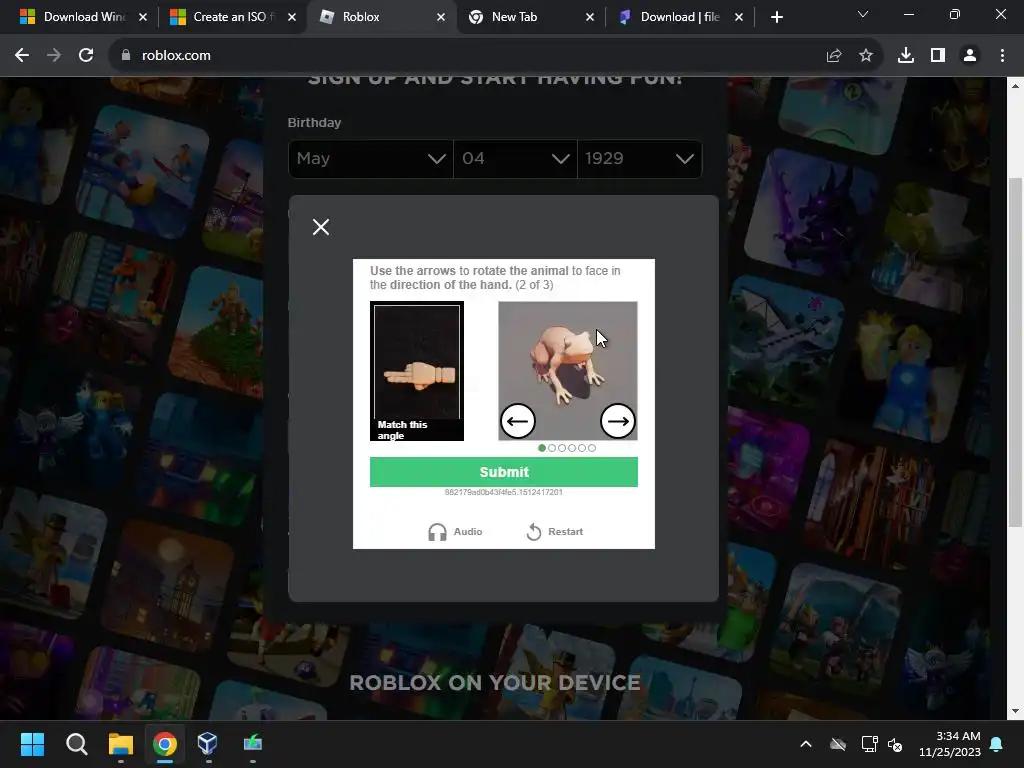Restart the captcha challenge
The height and width of the screenshot is (768, 1024).
[554, 532]
